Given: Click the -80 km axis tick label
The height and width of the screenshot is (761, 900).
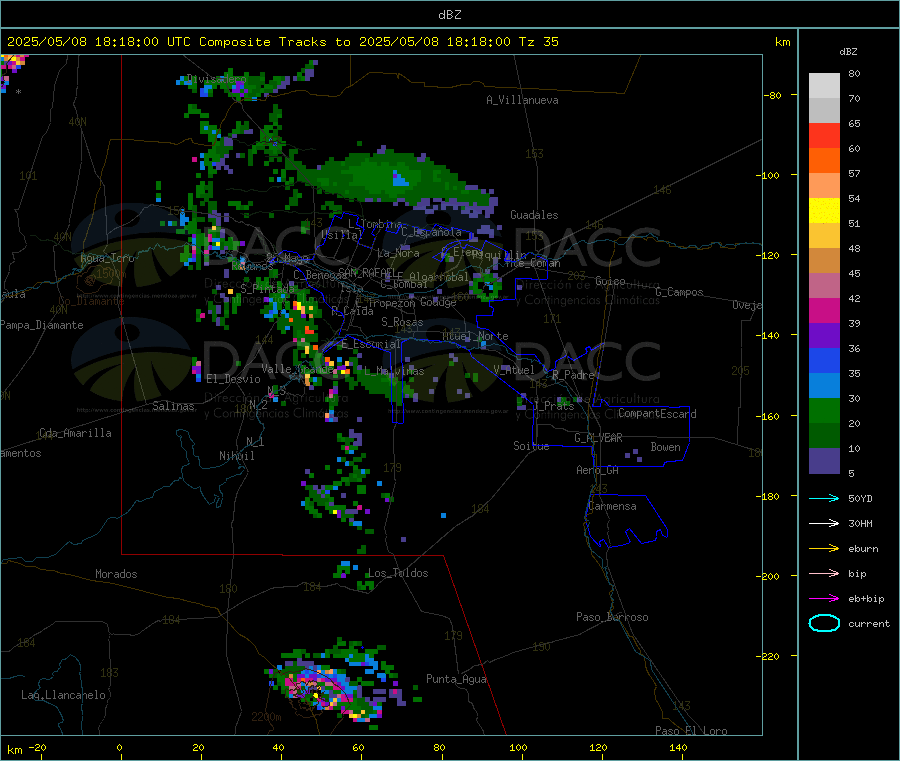Looking at the screenshot, I should pos(773,95).
